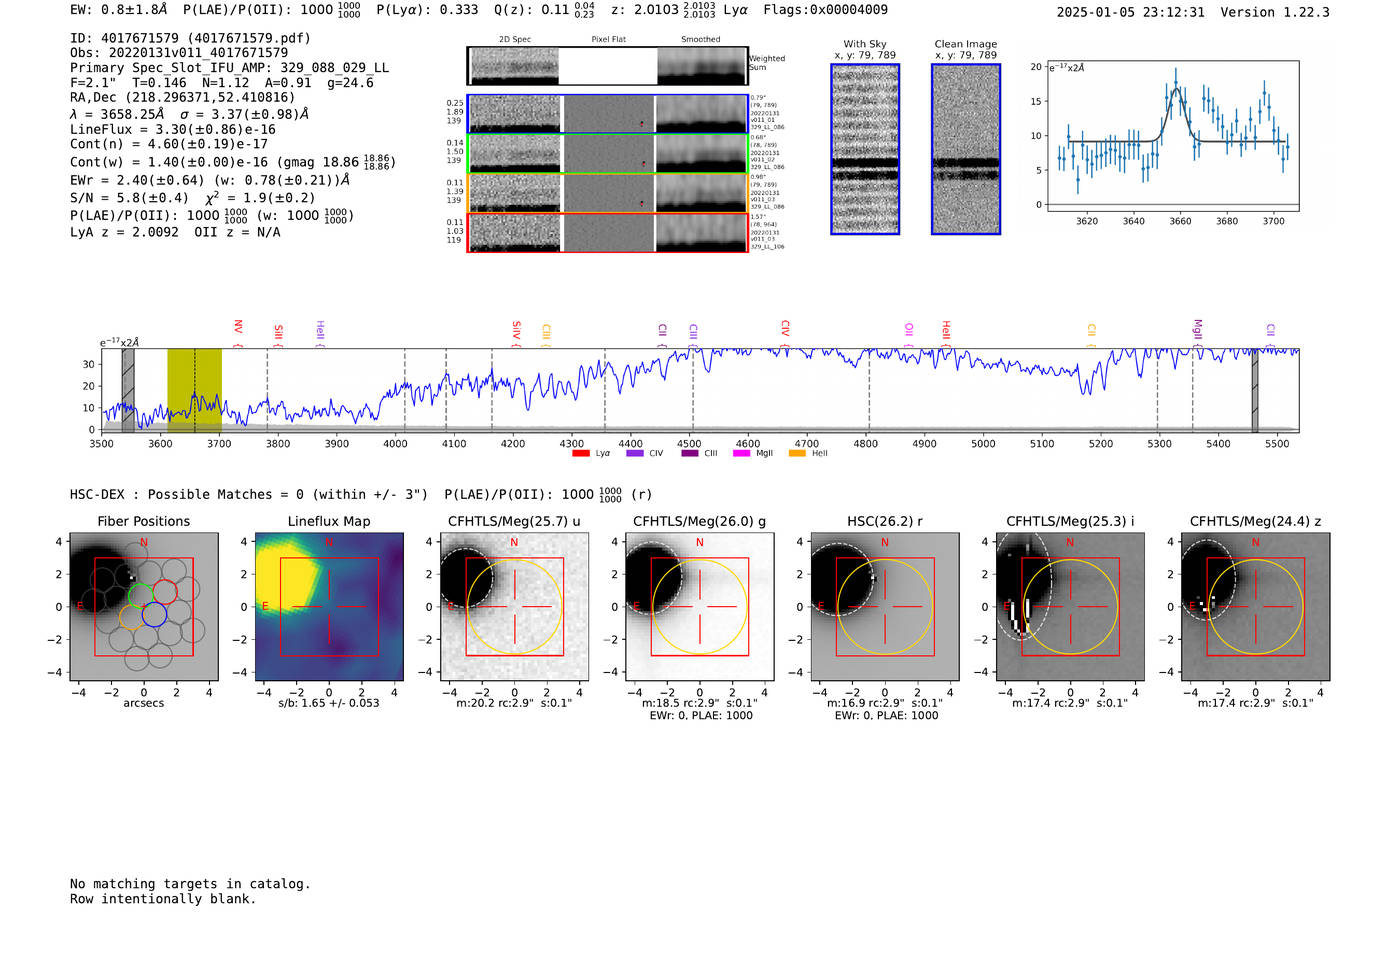1400x953 pixels.
Task: Click the Weighted Sum 2D spectrum strip
Action: tap(608, 66)
